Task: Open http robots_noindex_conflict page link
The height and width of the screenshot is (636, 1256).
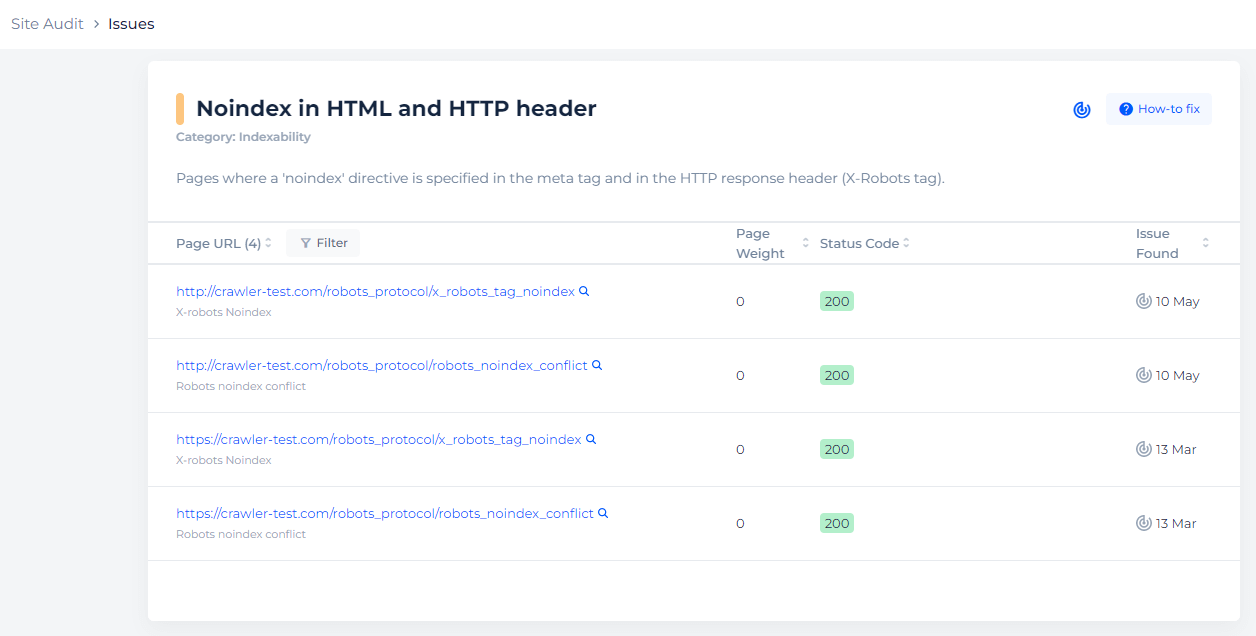Action: tap(382, 366)
